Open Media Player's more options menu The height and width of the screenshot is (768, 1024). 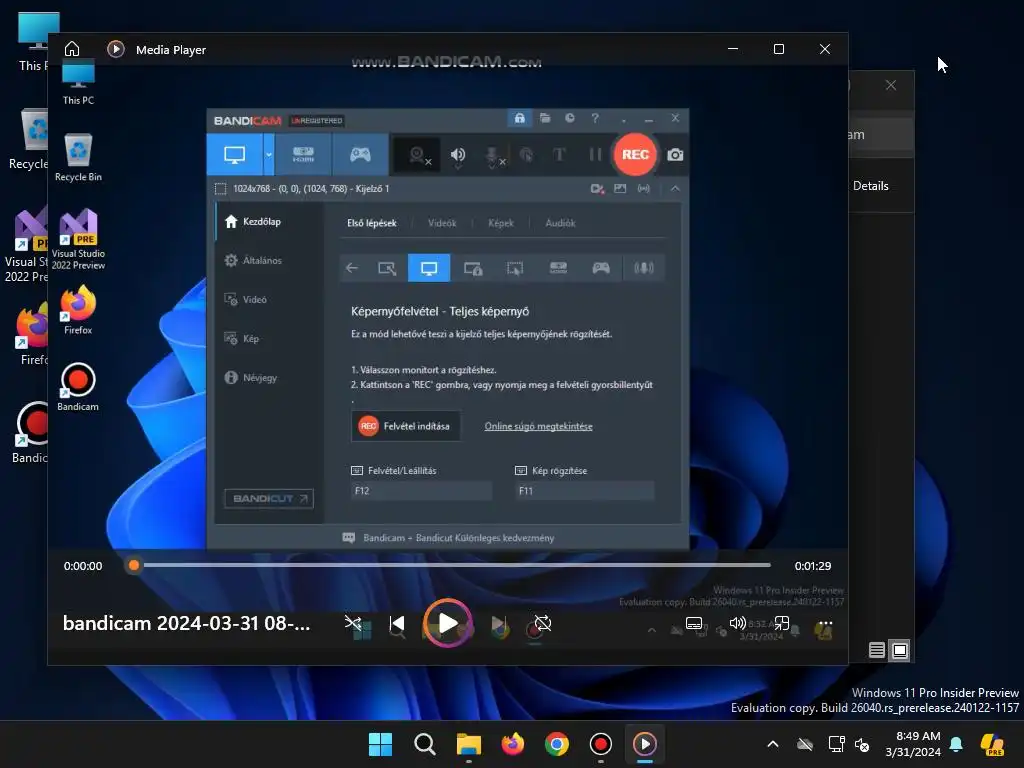click(825, 623)
